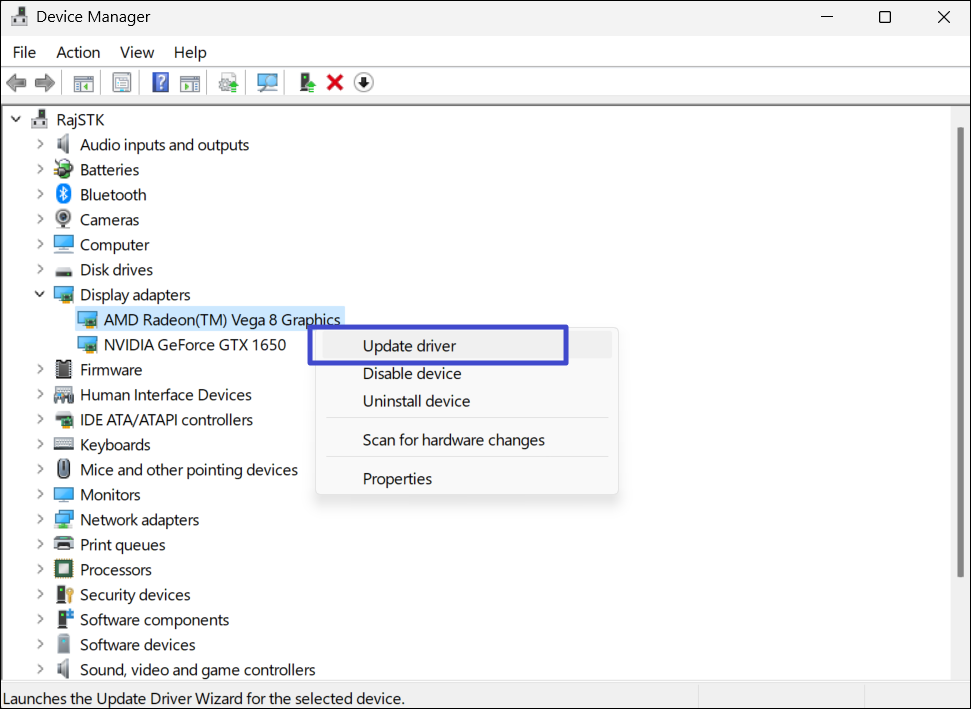
Task: Click the blue question mark Help icon
Action: 160,82
